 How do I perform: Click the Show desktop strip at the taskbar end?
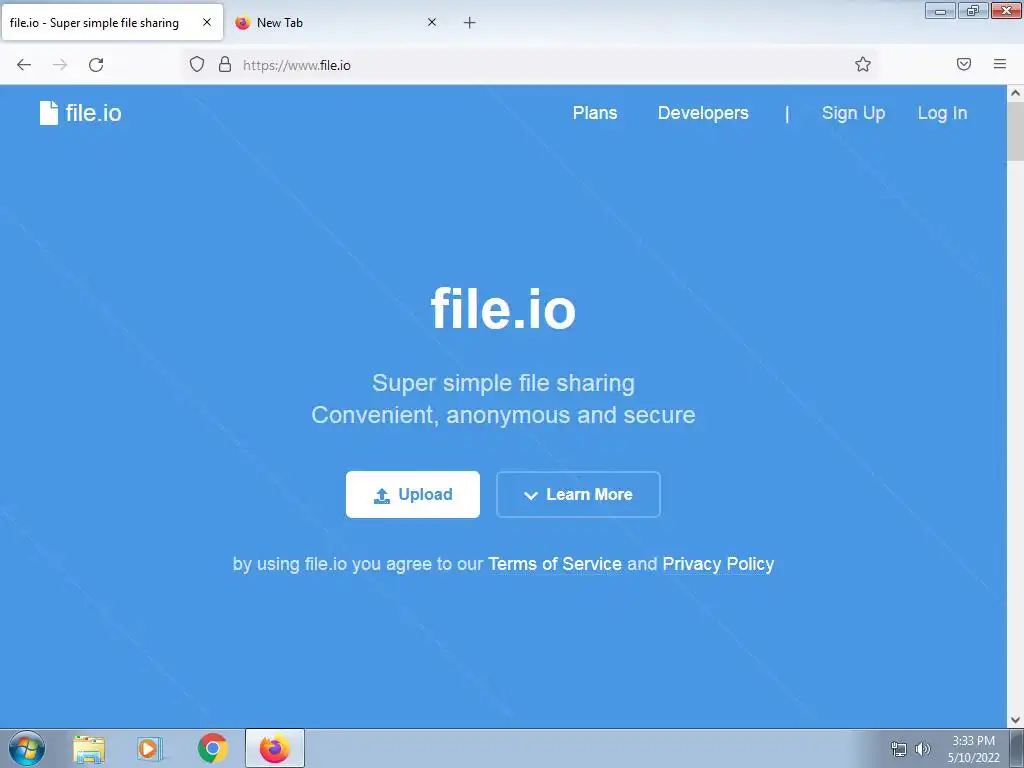coord(1017,749)
